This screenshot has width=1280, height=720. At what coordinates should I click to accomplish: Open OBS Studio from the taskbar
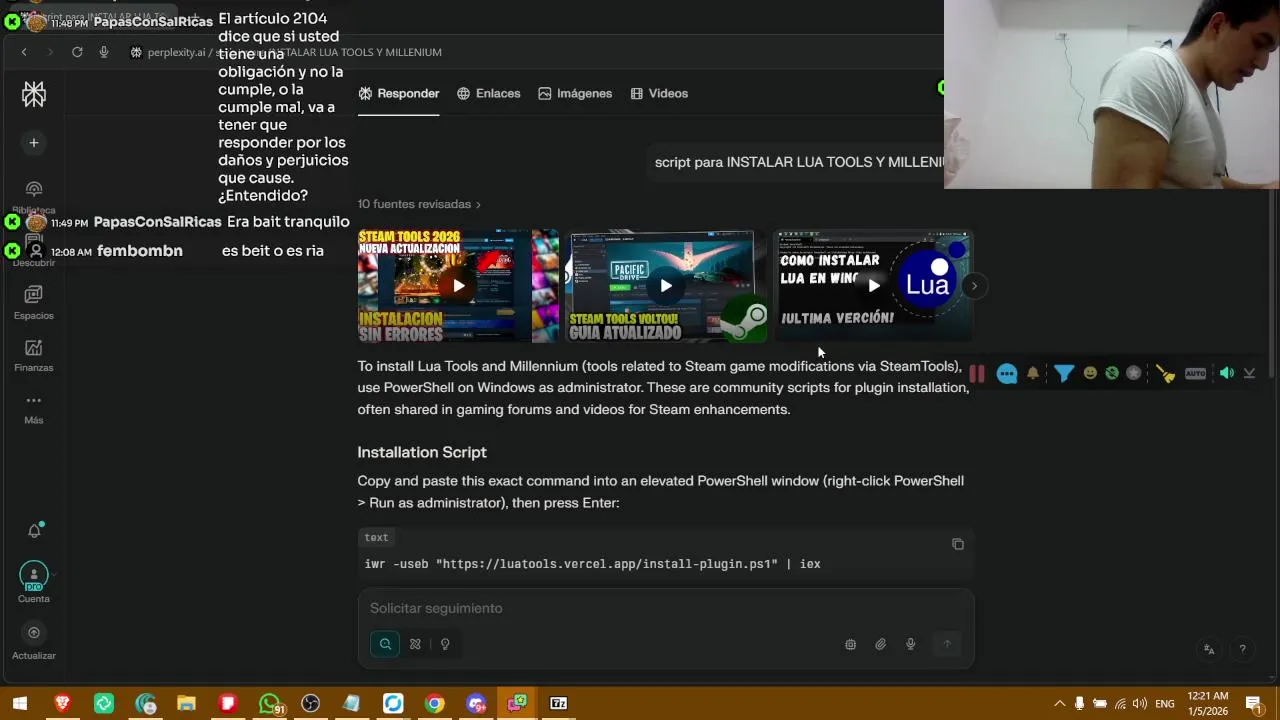pos(310,704)
